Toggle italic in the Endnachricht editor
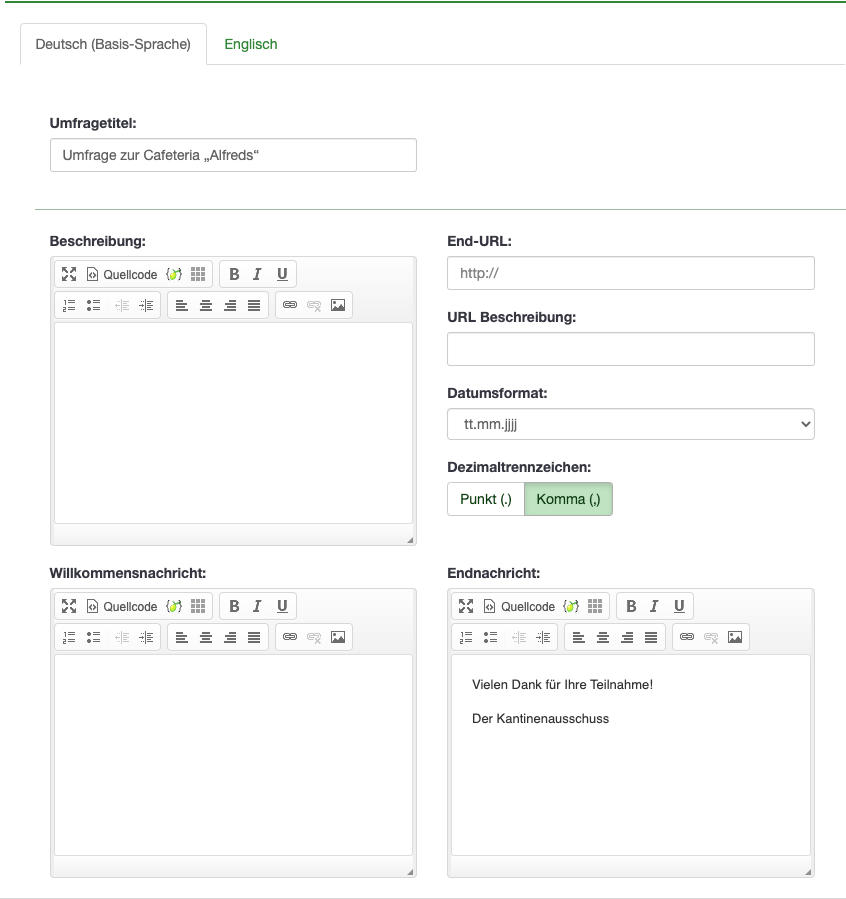The height and width of the screenshot is (899, 846). [x=655, y=606]
